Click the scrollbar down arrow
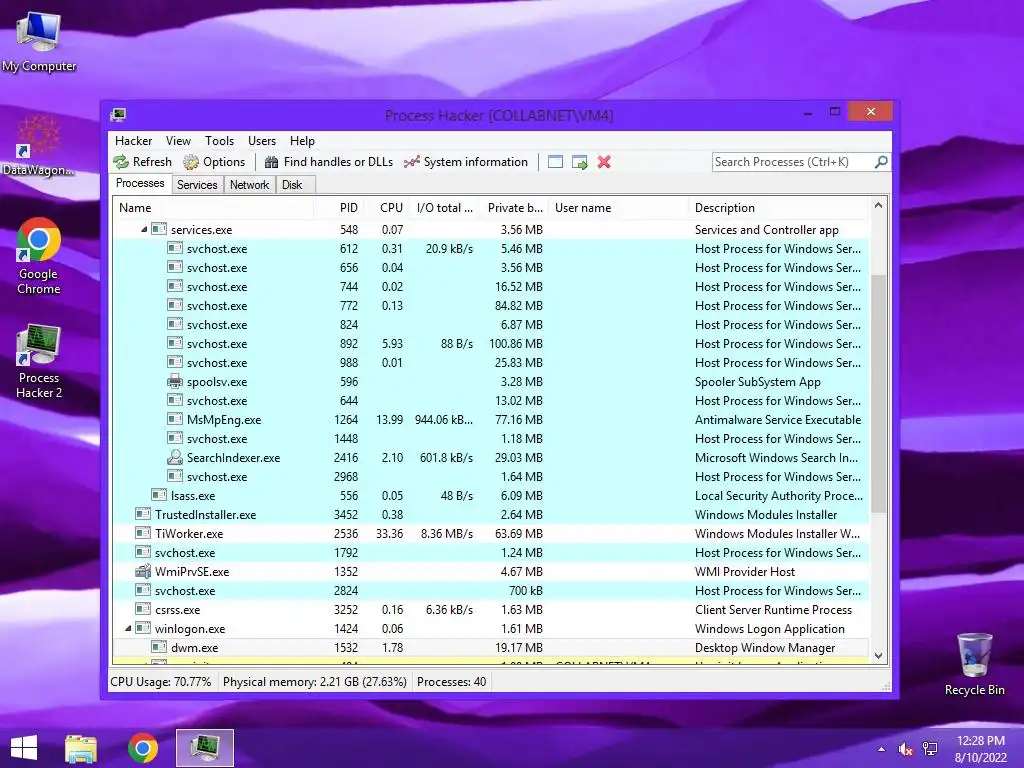 [878, 656]
